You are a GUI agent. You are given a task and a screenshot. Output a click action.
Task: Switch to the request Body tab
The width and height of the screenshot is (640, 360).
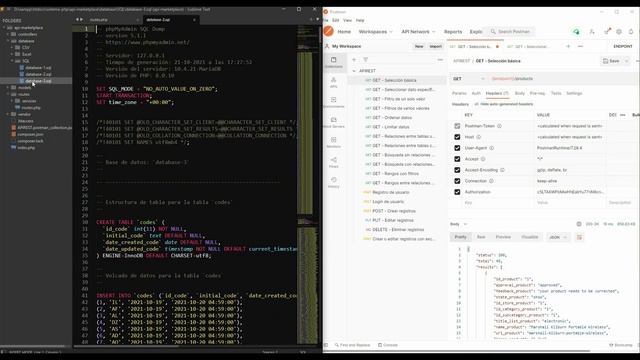point(520,93)
